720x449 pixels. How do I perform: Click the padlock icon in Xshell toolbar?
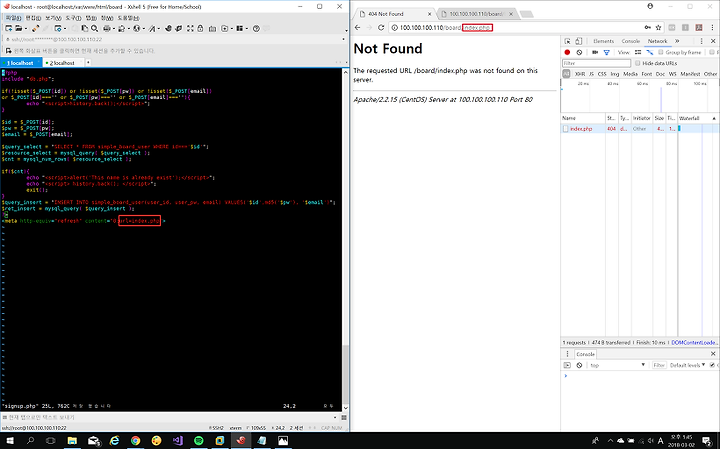coord(200,28)
